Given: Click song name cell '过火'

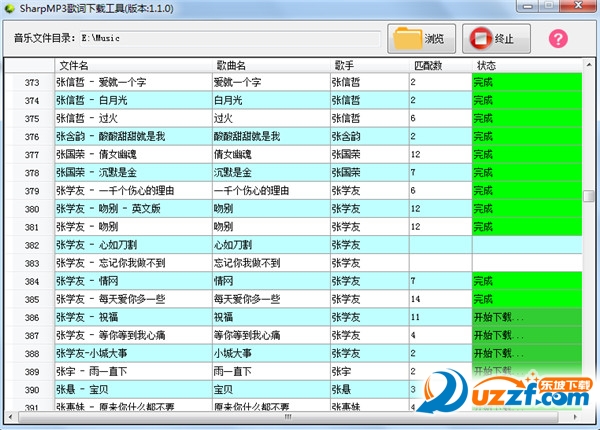Looking at the screenshot, I should pyautogui.click(x=271, y=118).
